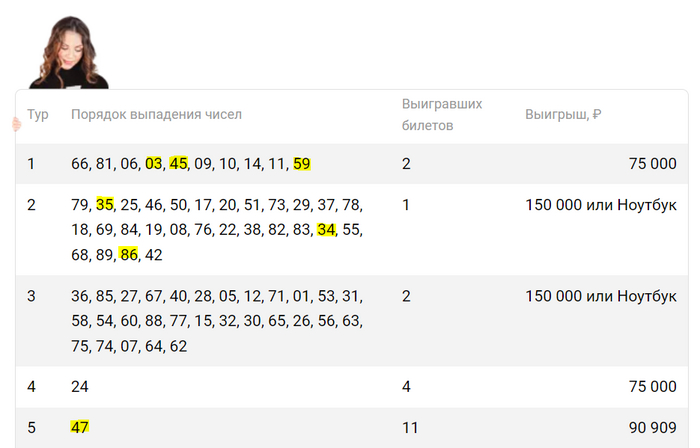Select highlighted number 47 in round 5

click(80, 427)
